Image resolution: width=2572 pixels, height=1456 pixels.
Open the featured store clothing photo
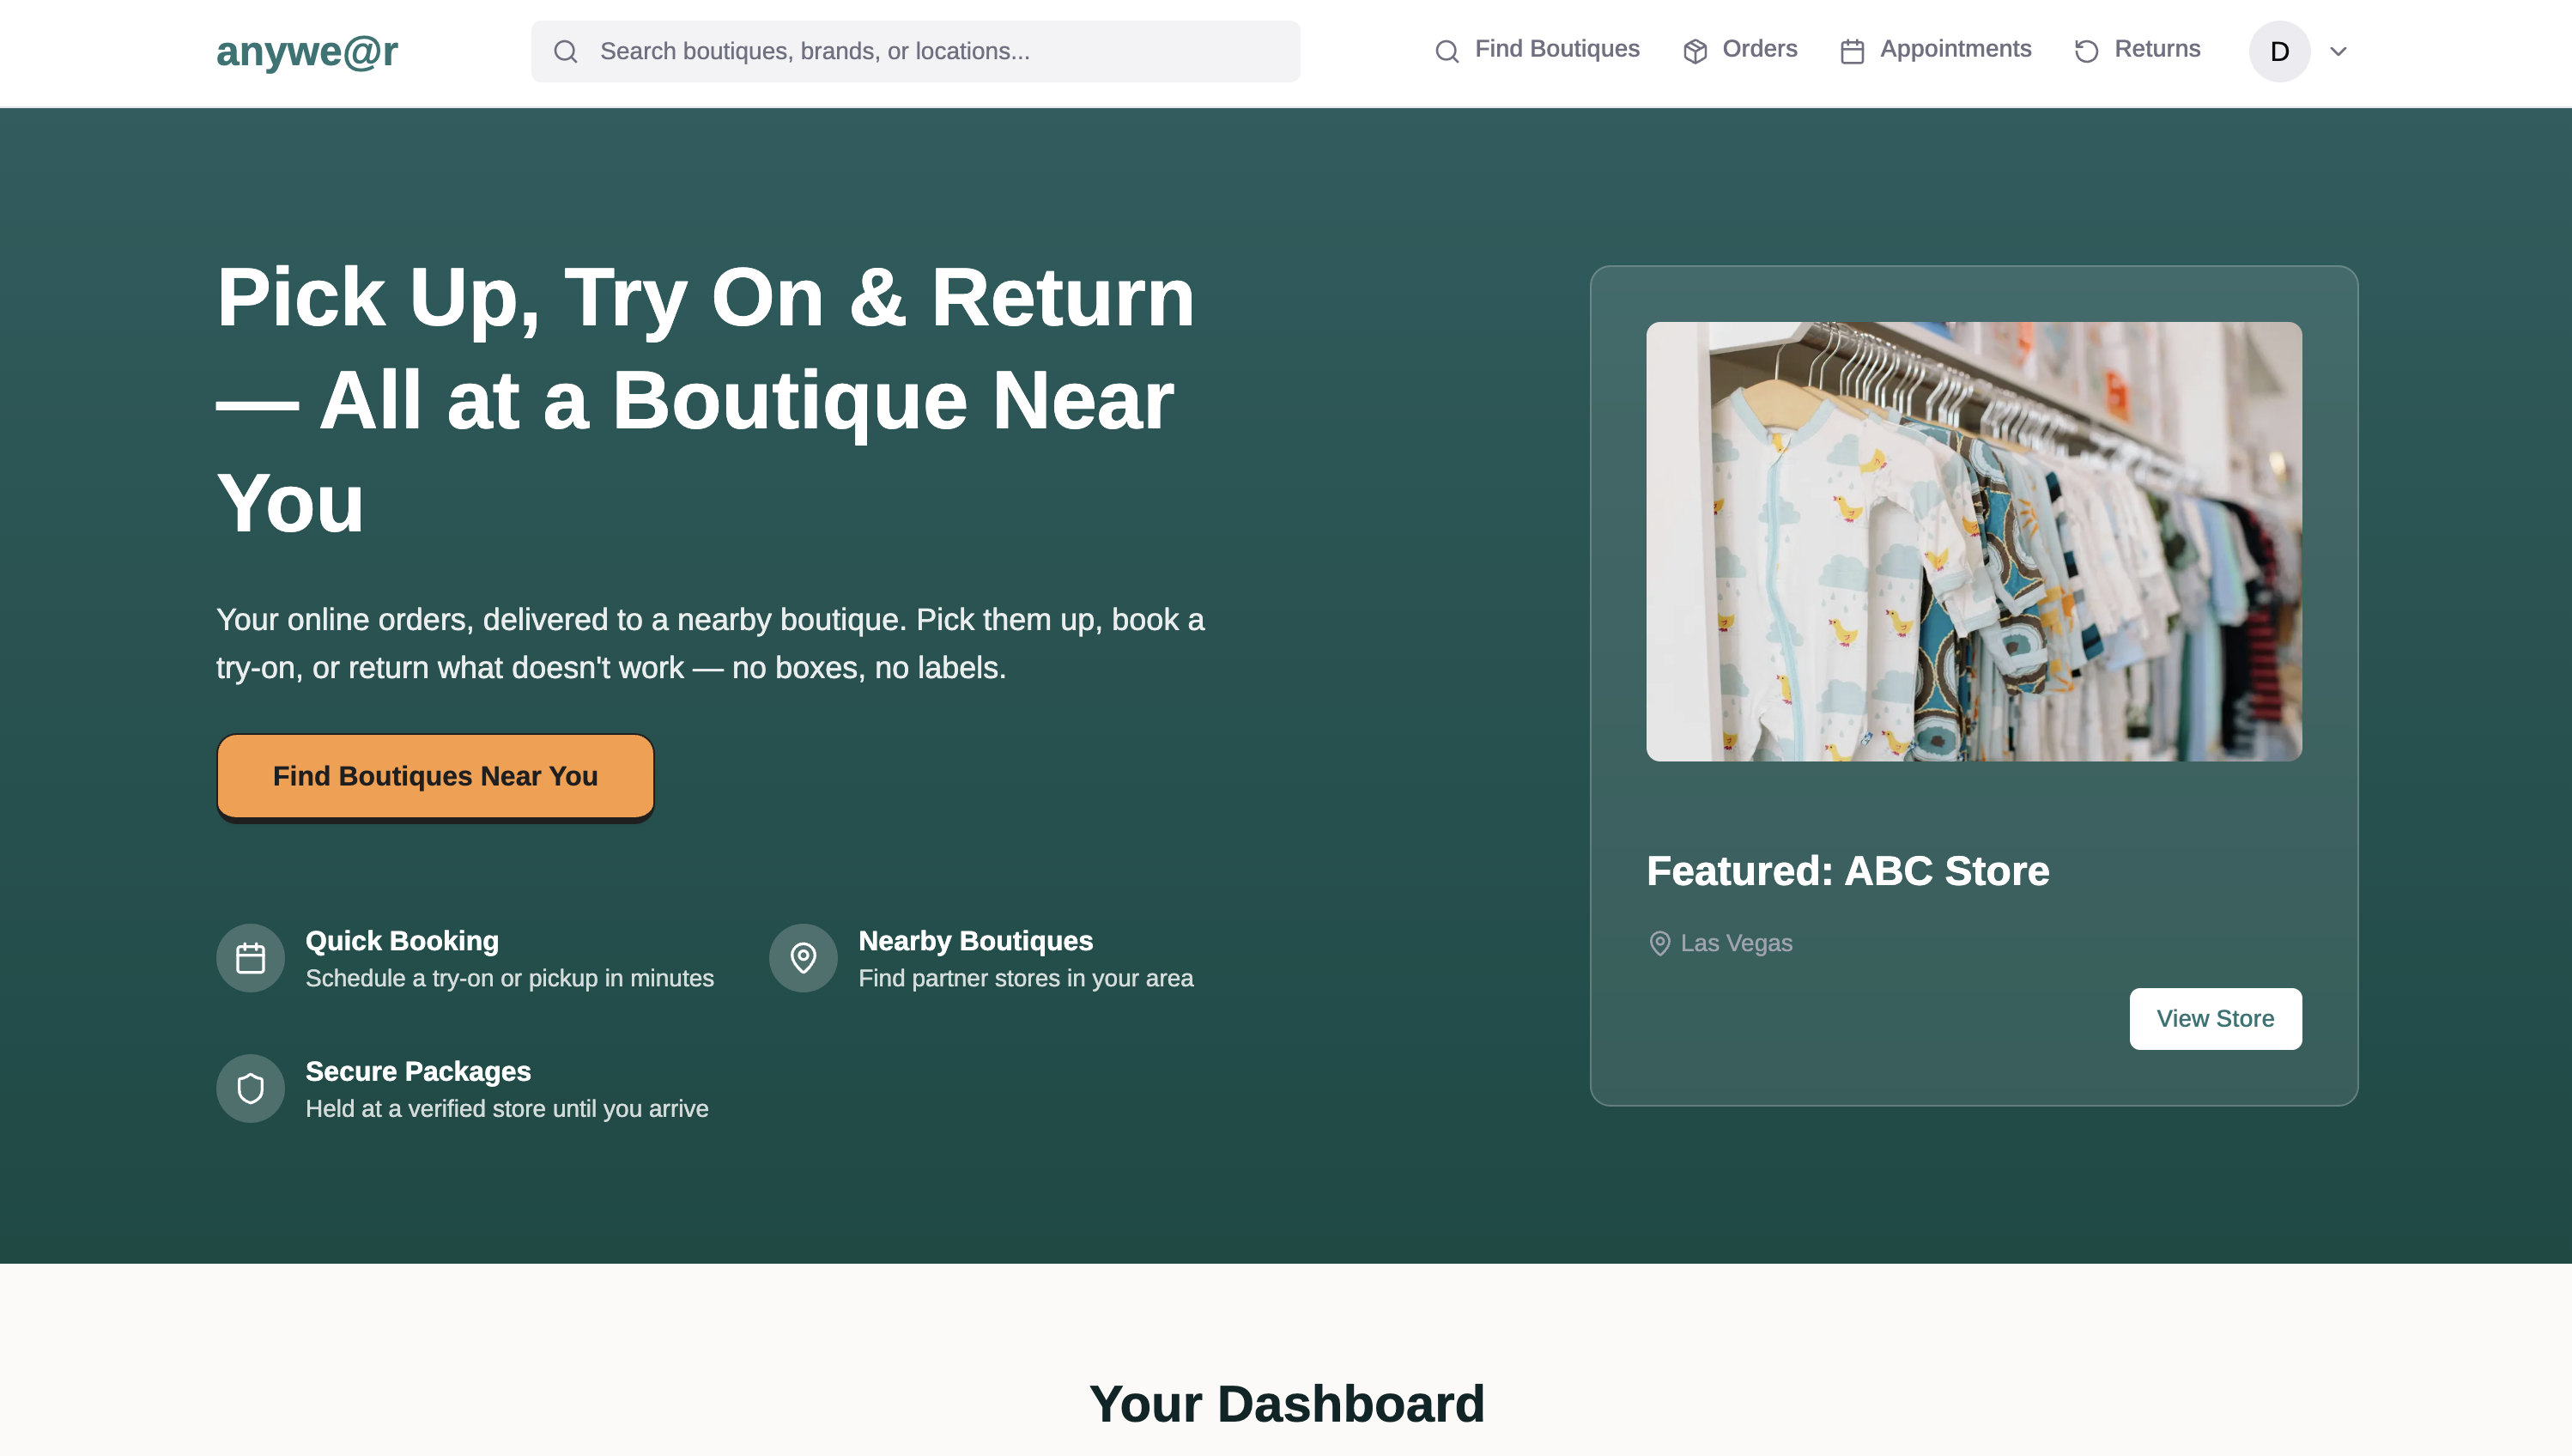(x=1973, y=541)
